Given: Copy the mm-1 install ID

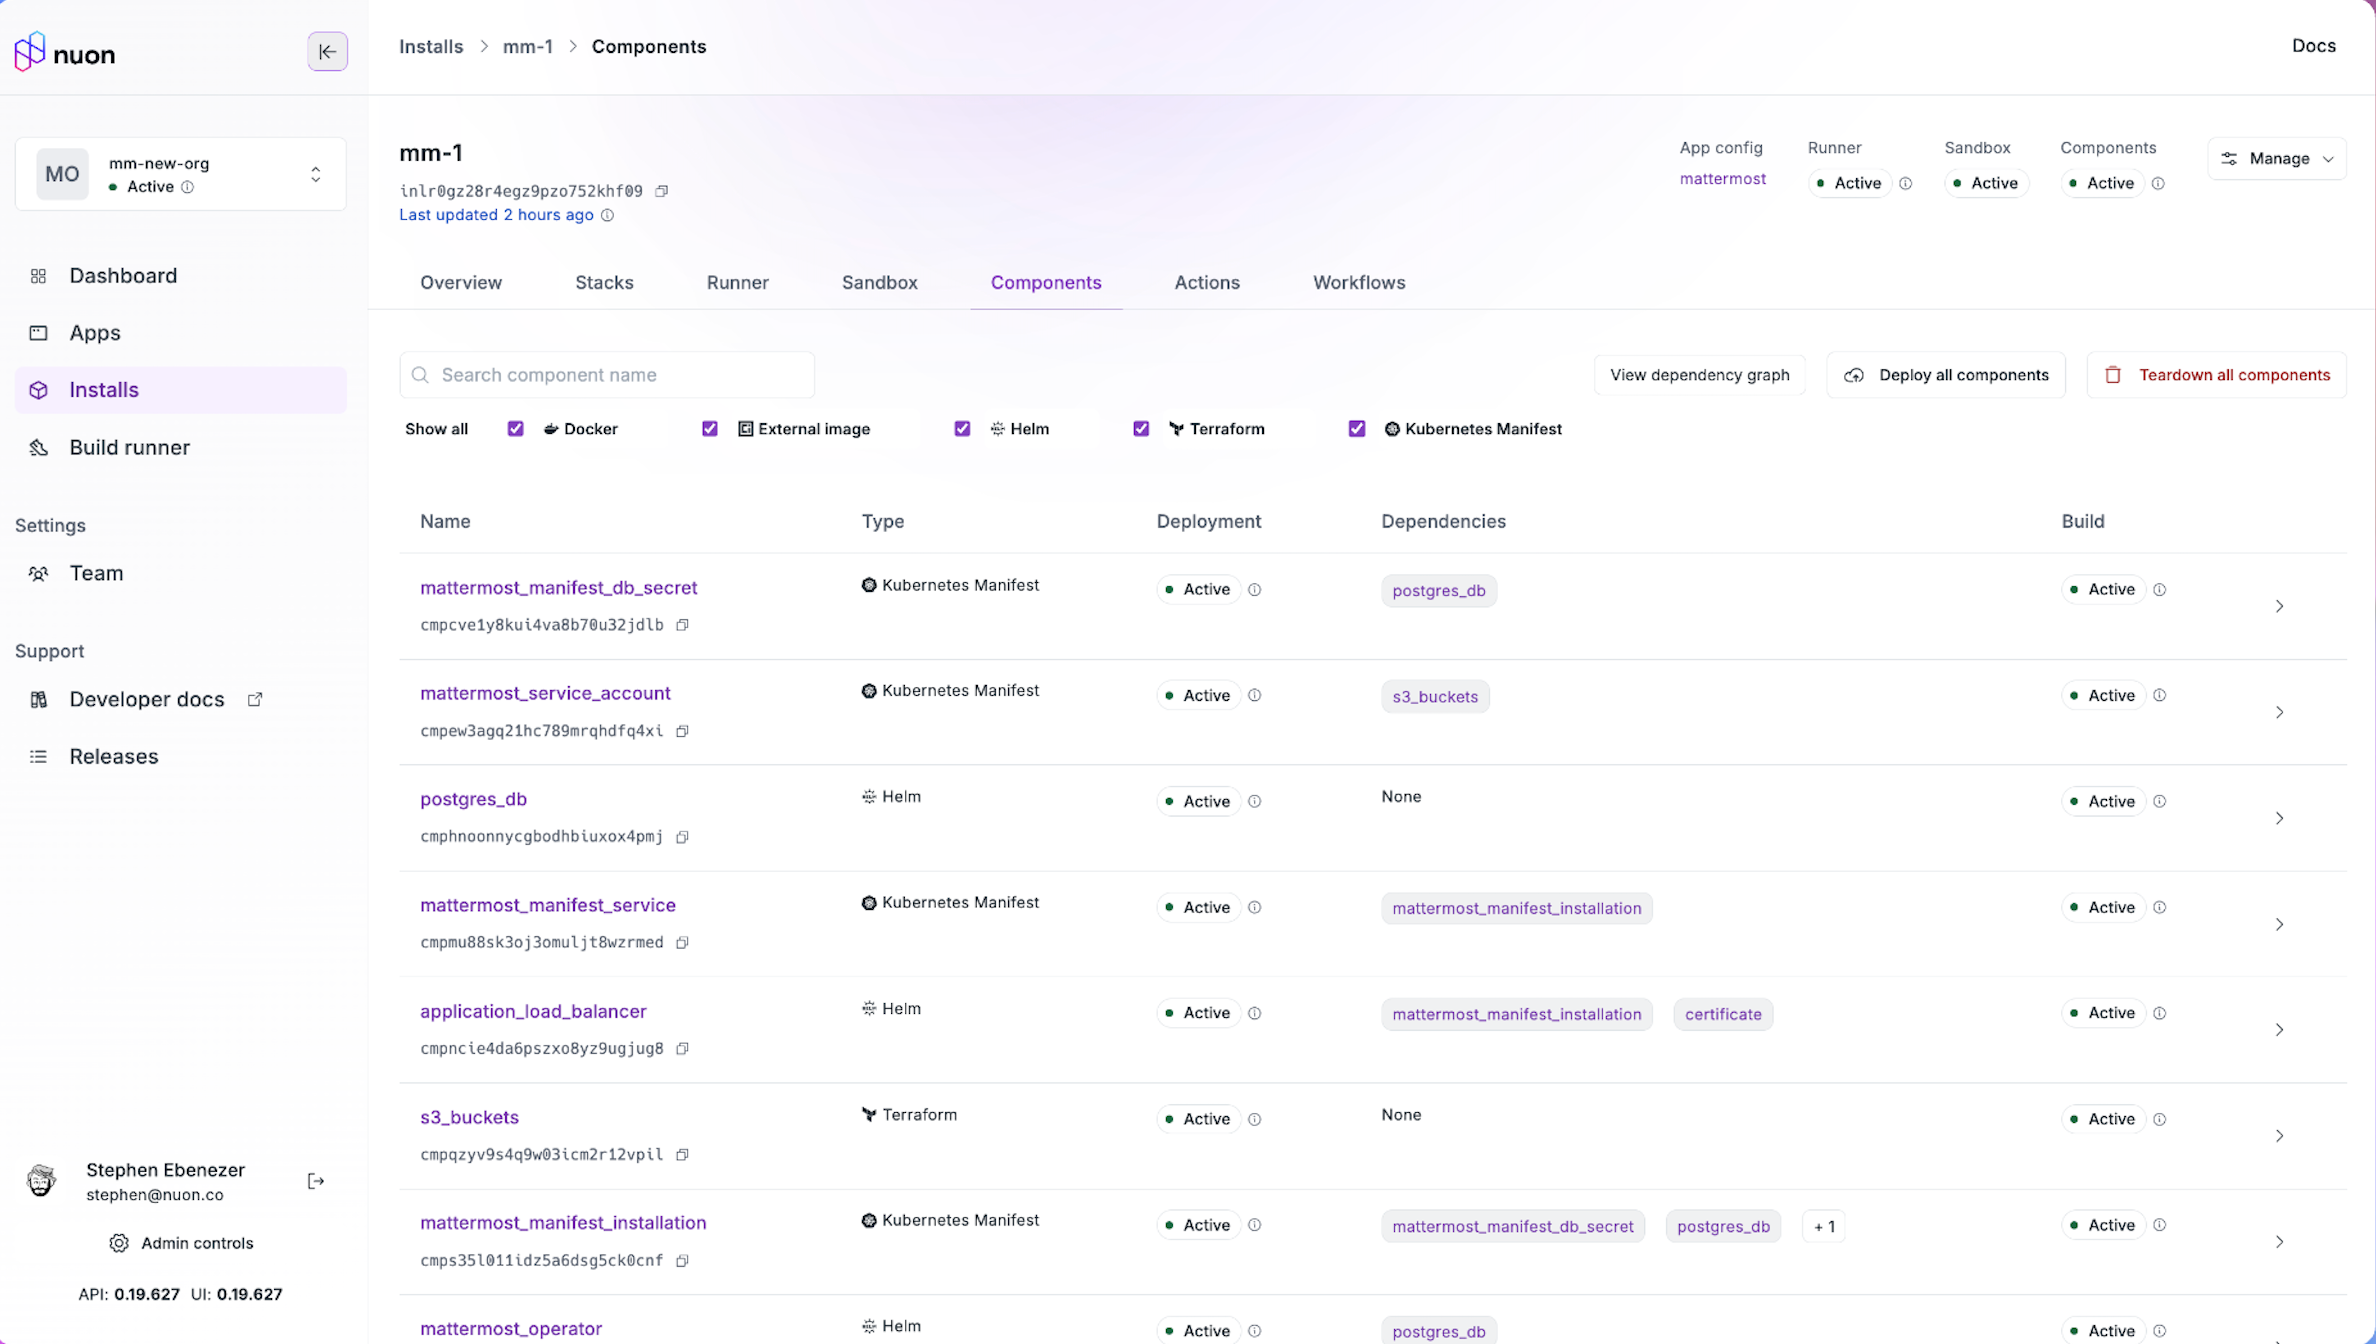Looking at the screenshot, I should coord(661,191).
